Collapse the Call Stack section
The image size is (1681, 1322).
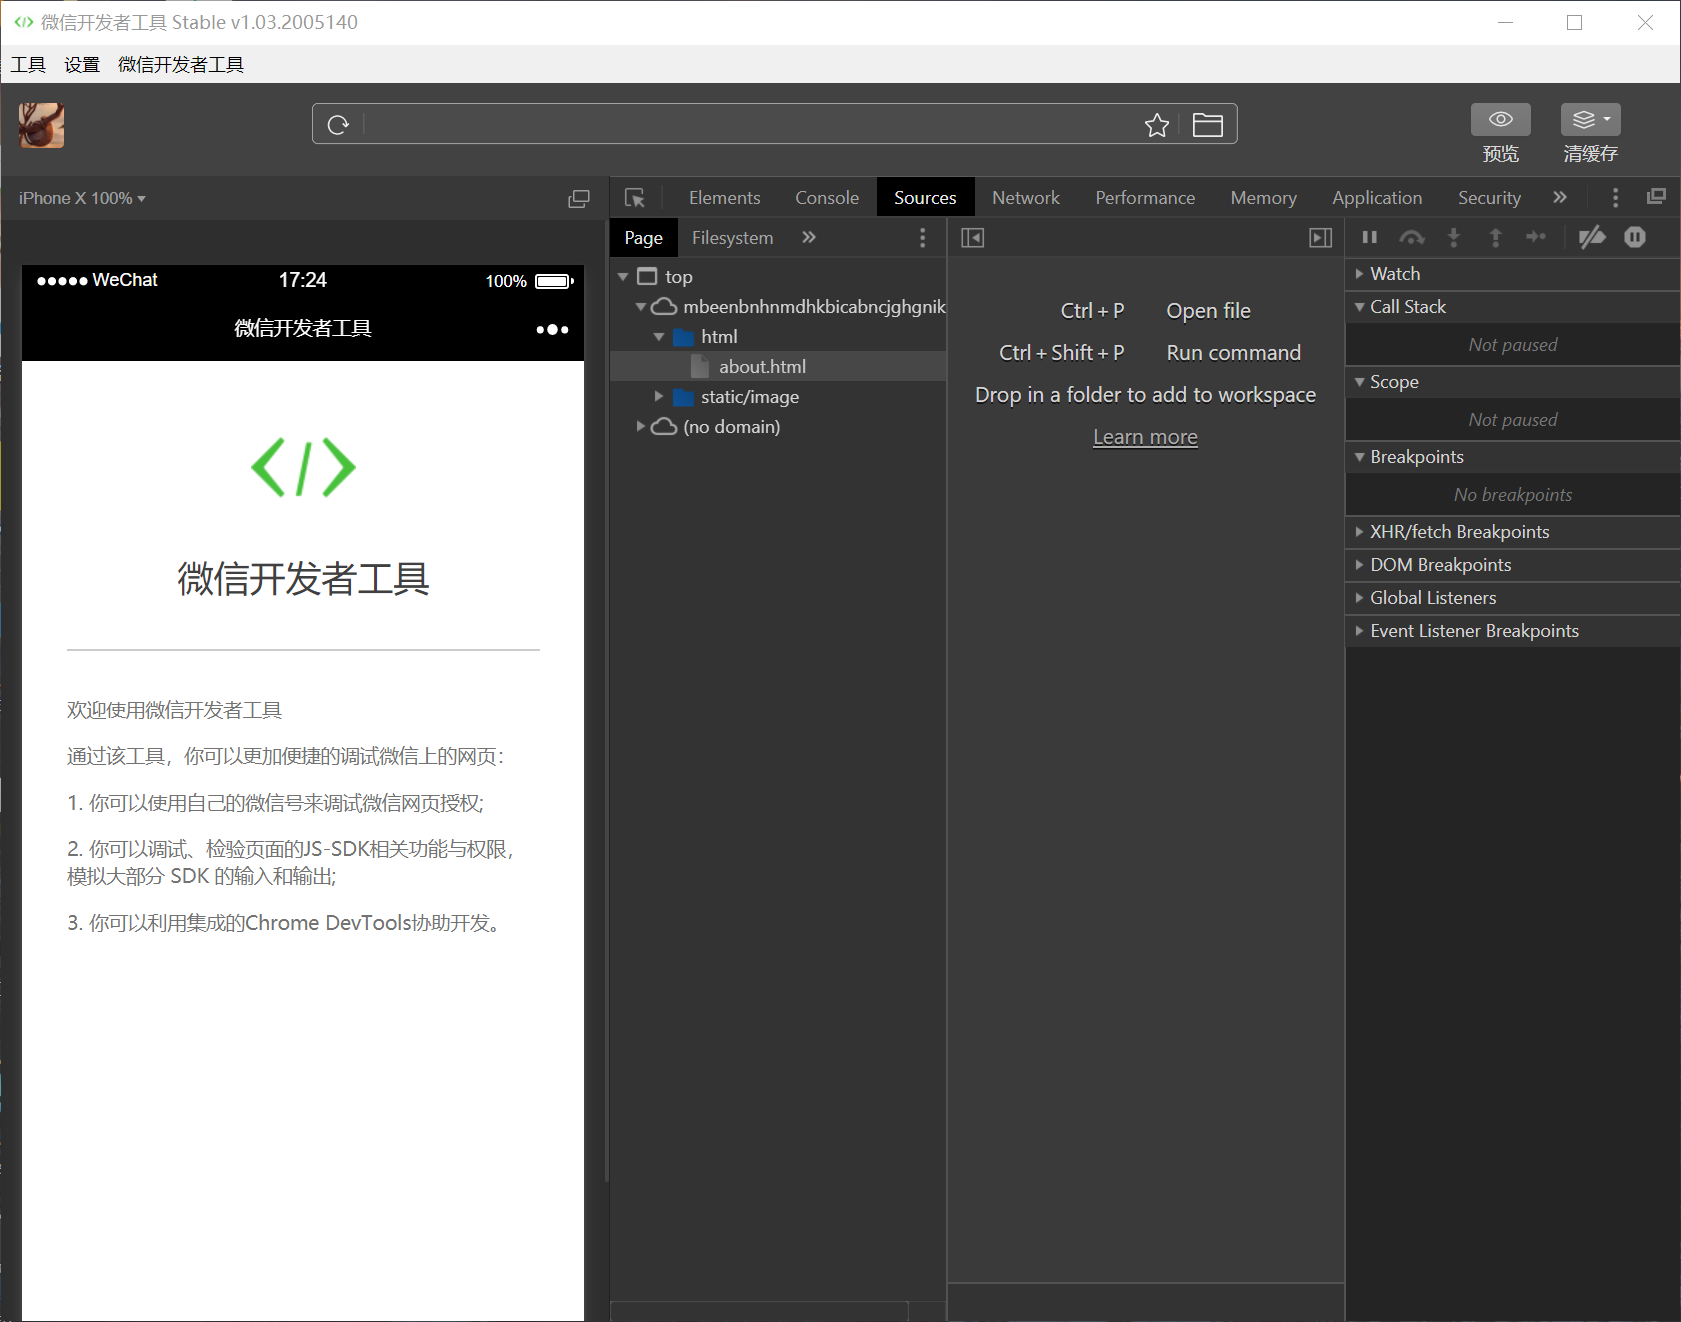click(1512, 307)
